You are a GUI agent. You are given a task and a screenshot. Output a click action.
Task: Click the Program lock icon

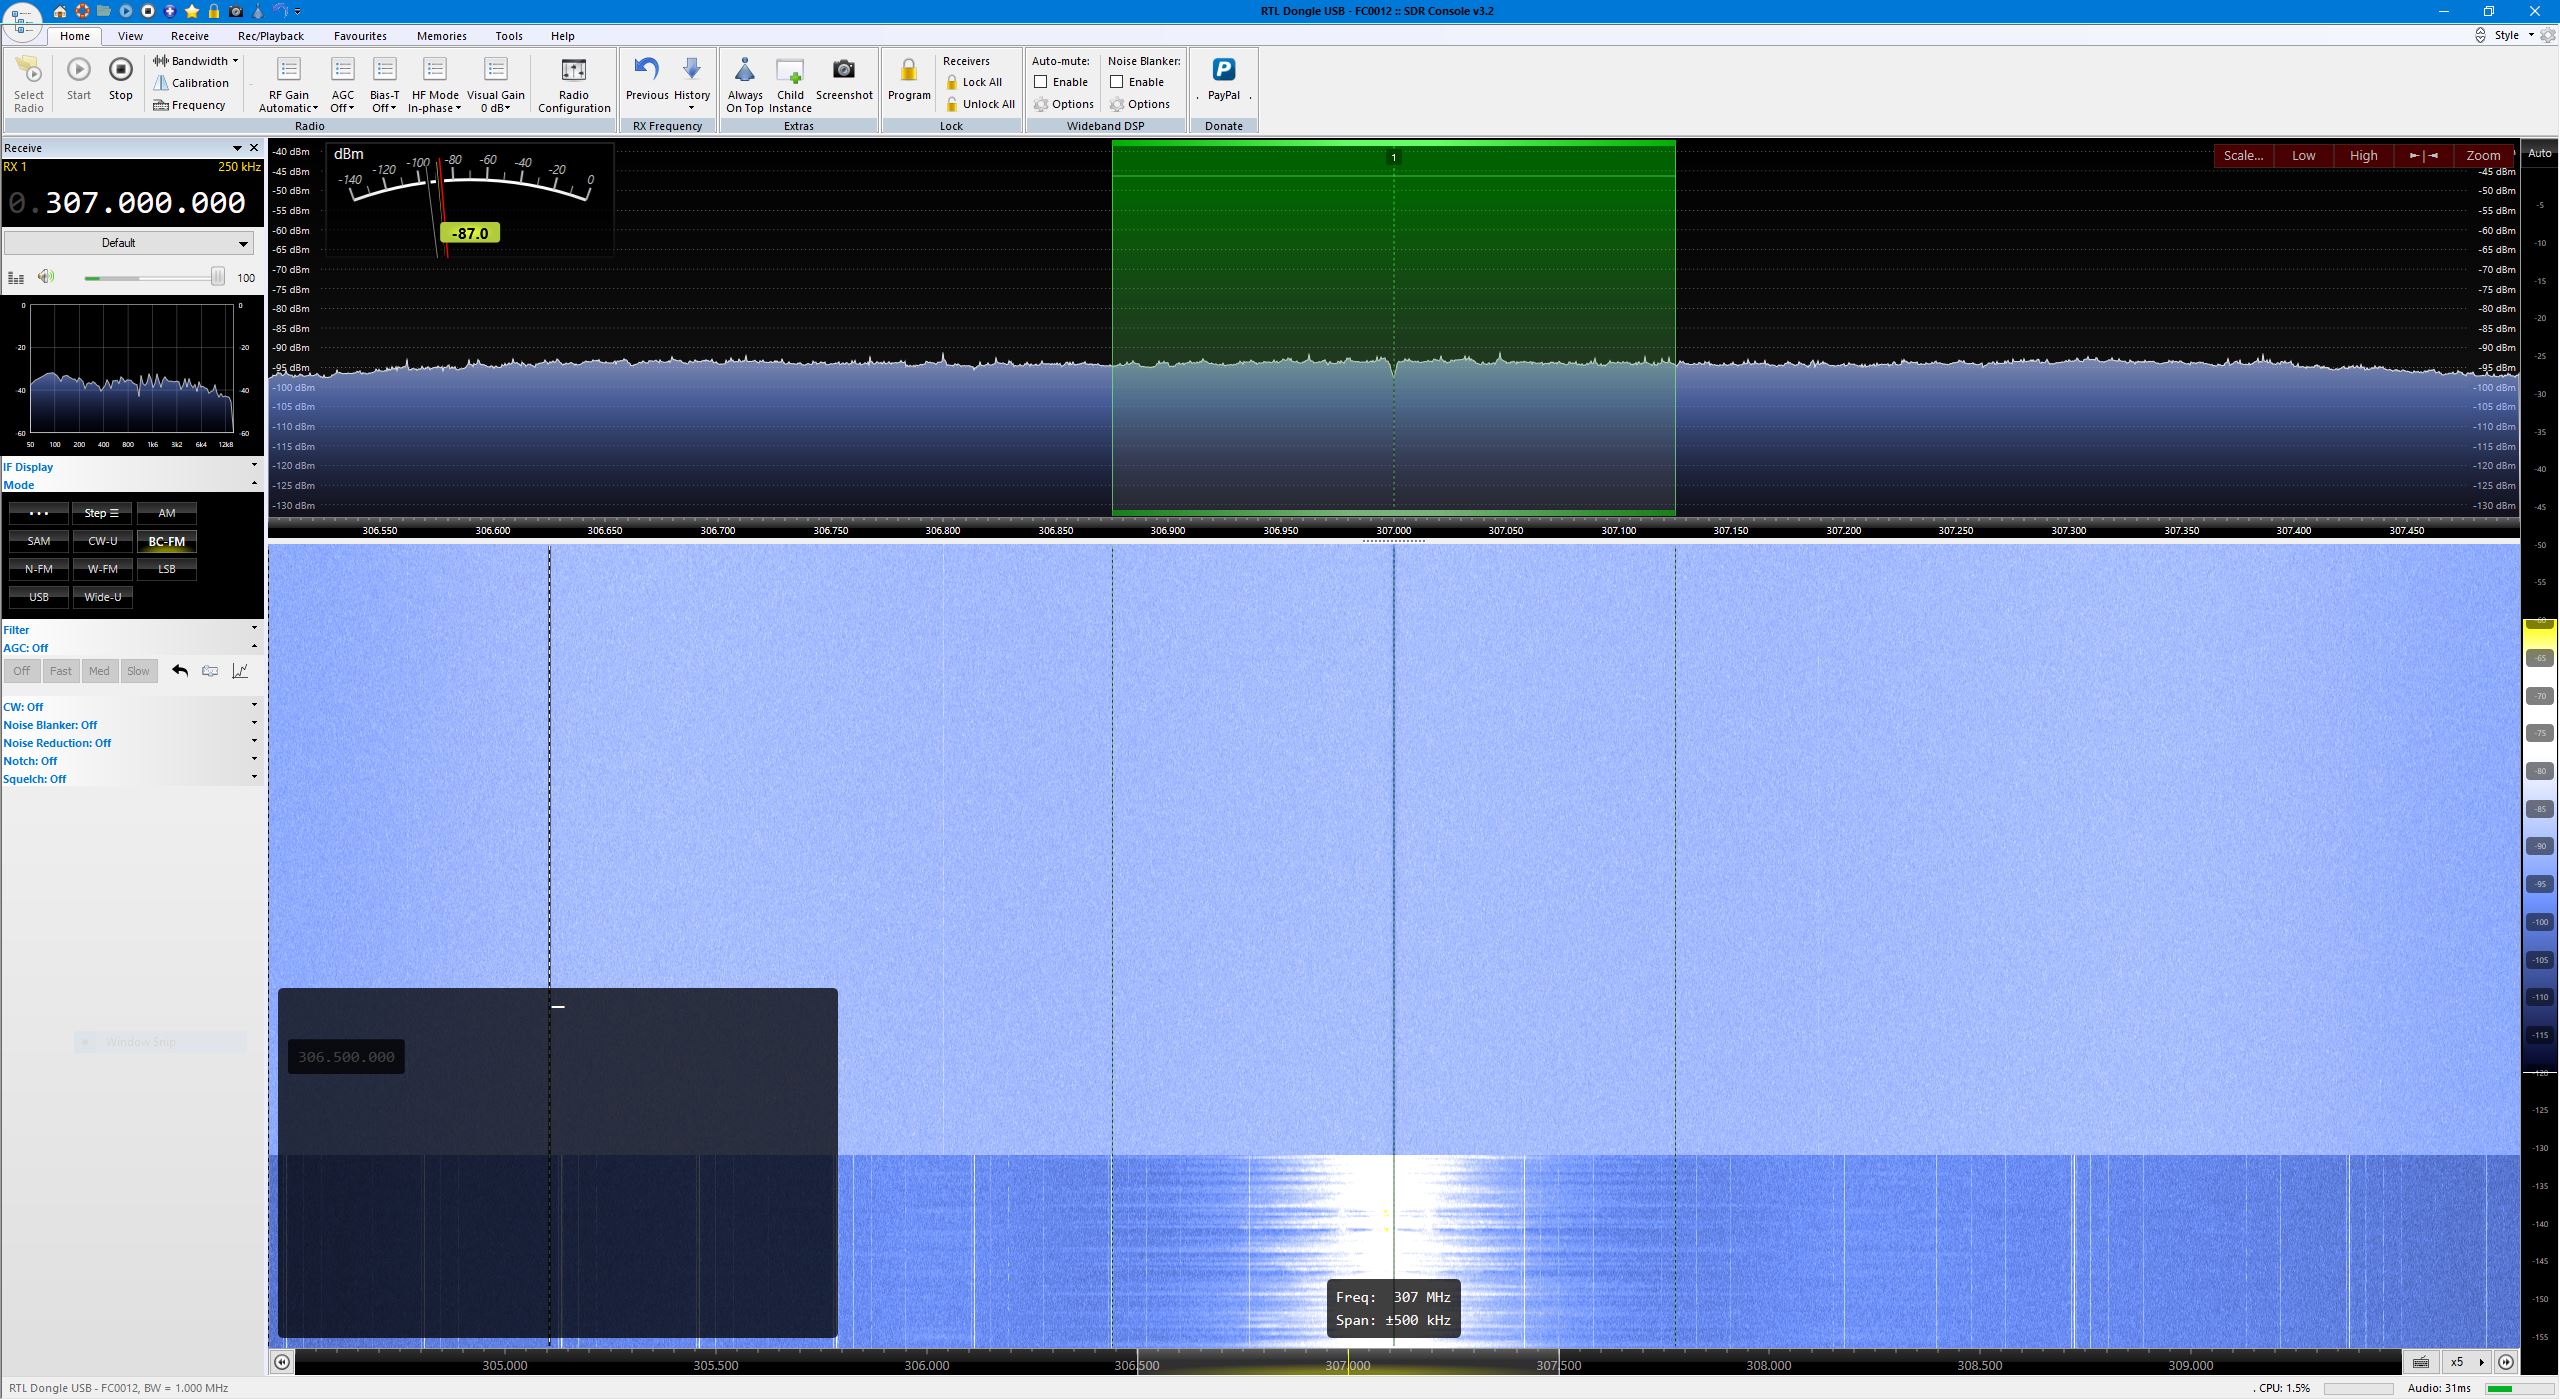[x=908, y=70]
